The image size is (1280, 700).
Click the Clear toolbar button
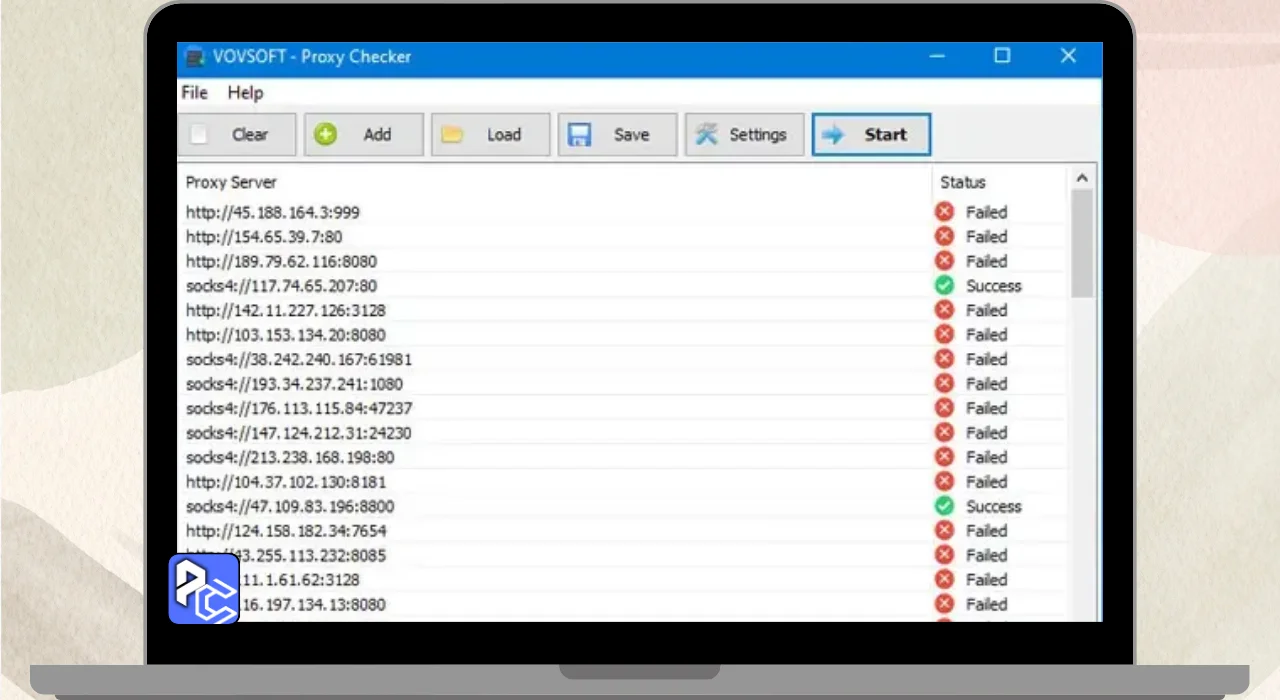pos(237,134)
